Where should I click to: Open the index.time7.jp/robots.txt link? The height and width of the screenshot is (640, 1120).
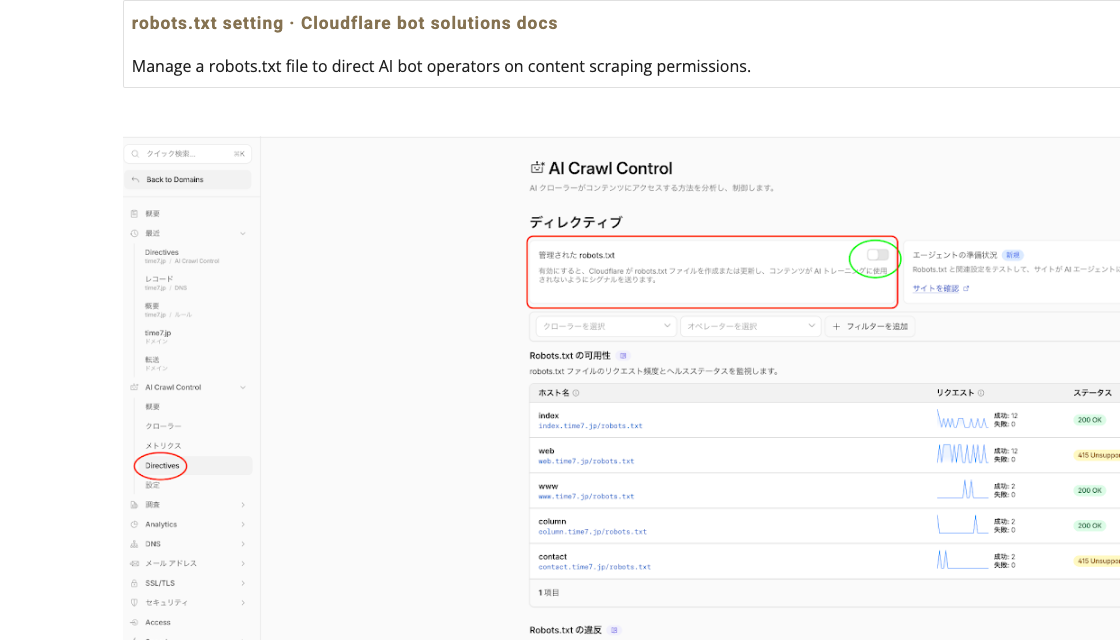590,426
